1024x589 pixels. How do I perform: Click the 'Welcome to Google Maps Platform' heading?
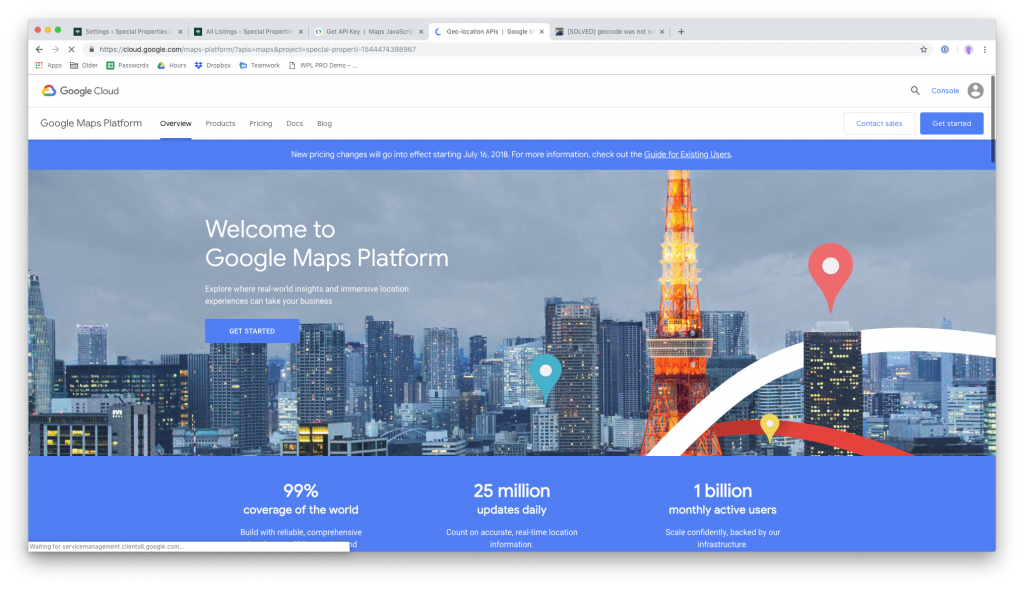coord(327,244)
